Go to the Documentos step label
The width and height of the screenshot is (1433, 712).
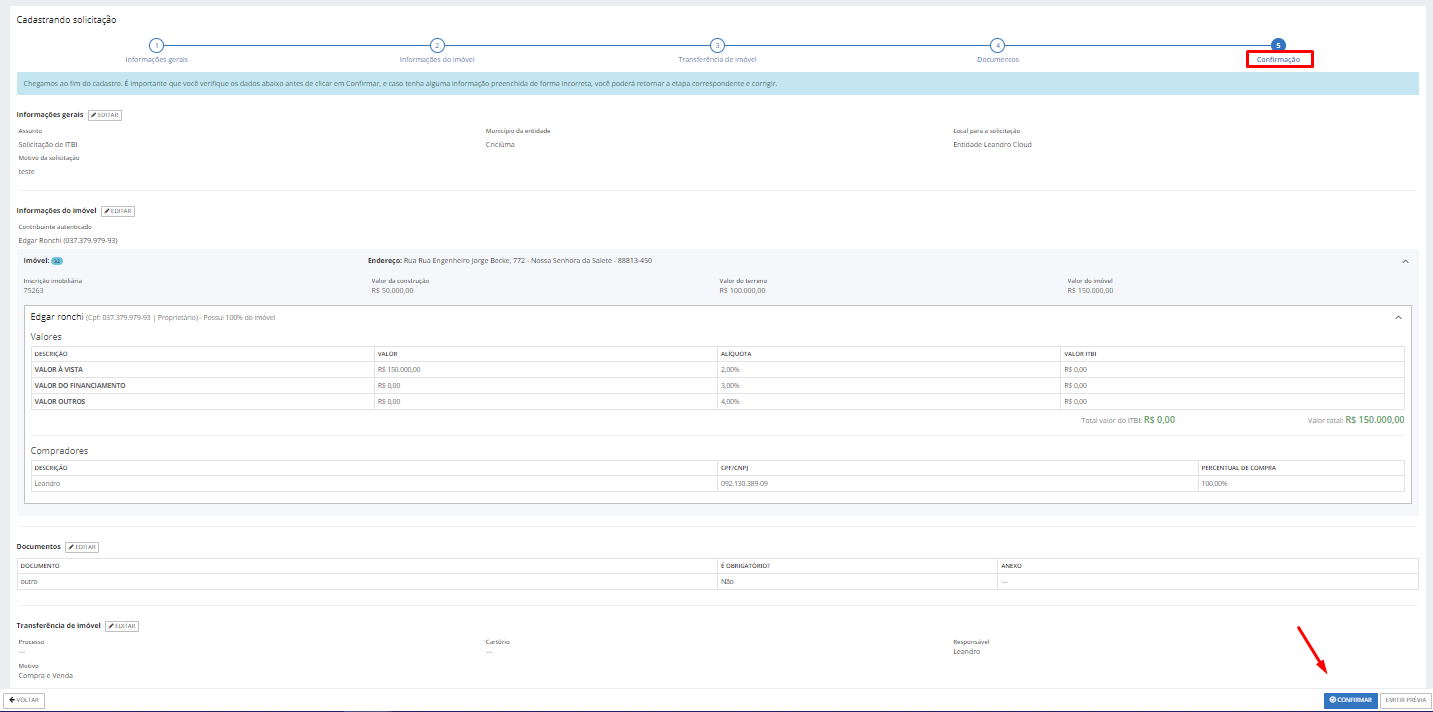tap(997, 60)
